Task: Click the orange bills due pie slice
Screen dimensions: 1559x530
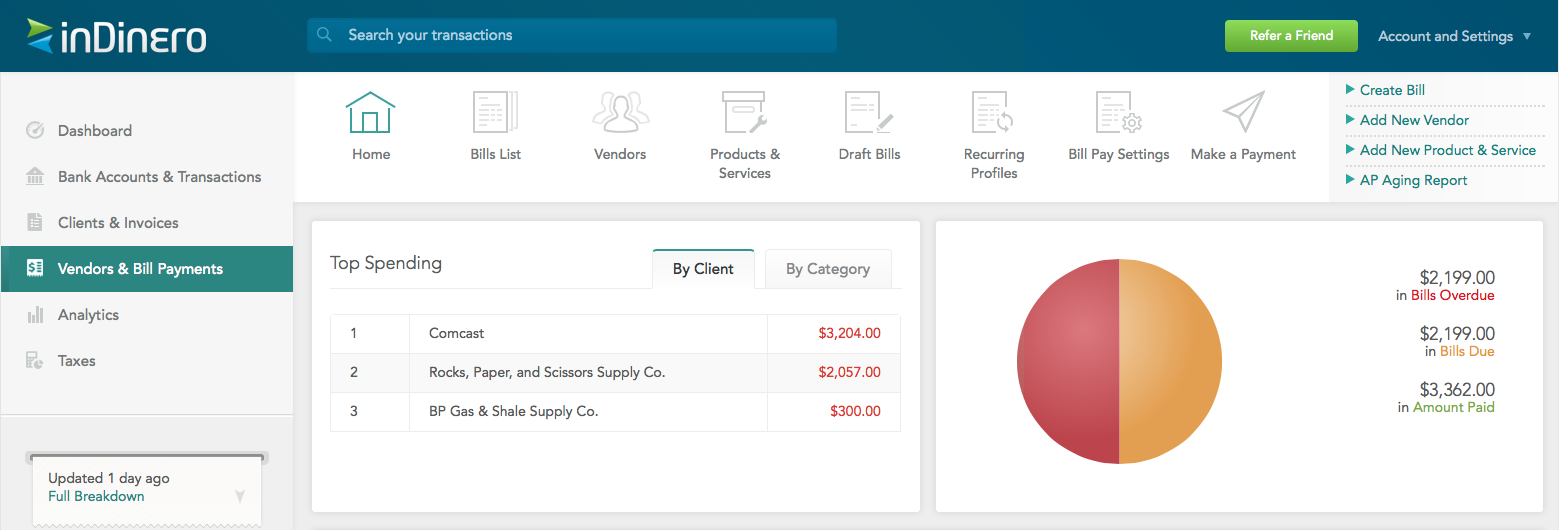Action: coord(1172,361)
